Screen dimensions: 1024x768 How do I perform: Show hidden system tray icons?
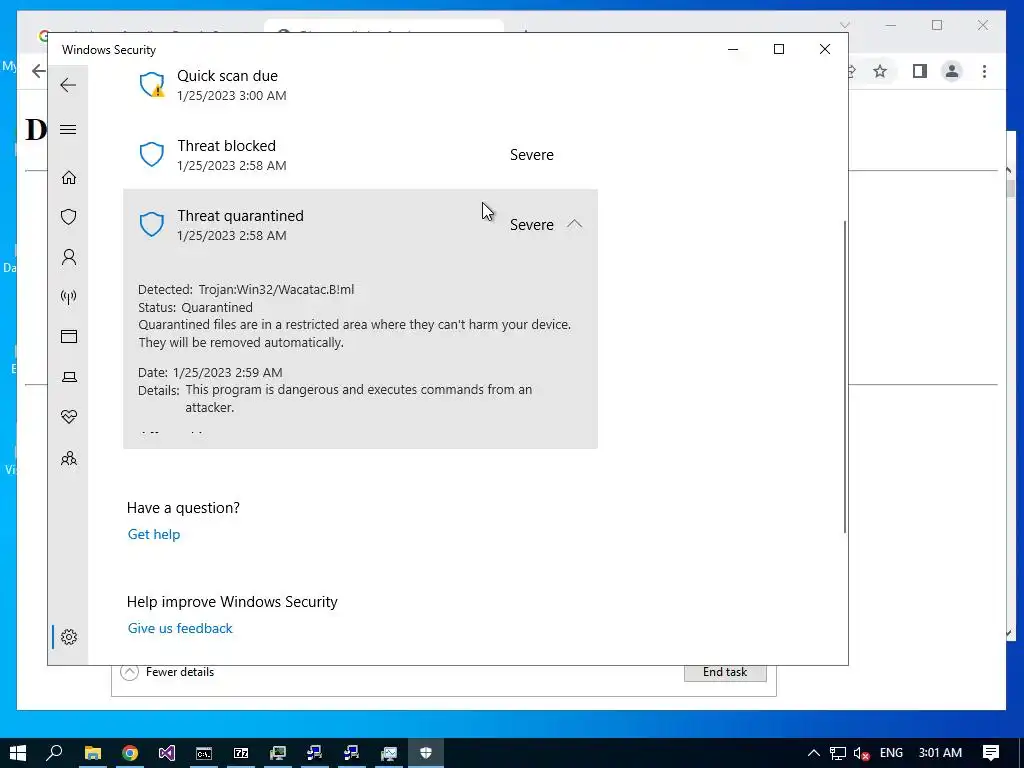814,753
